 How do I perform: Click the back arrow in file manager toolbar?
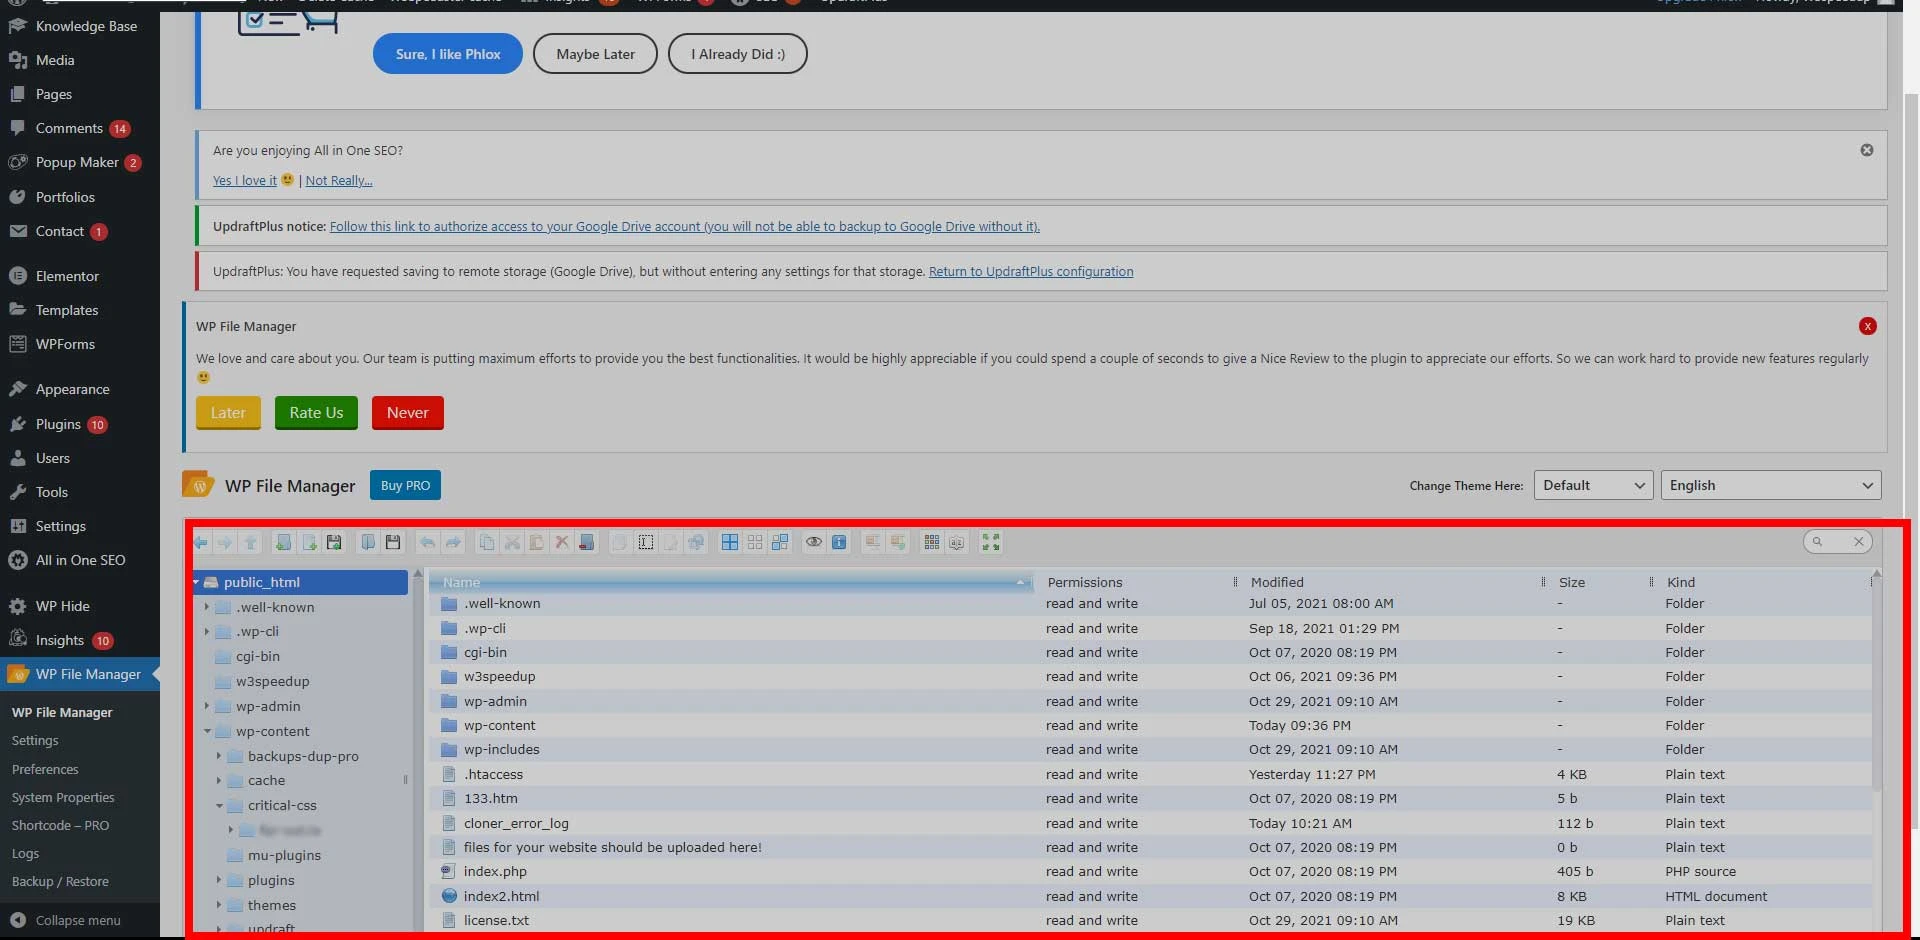[201, 542]
